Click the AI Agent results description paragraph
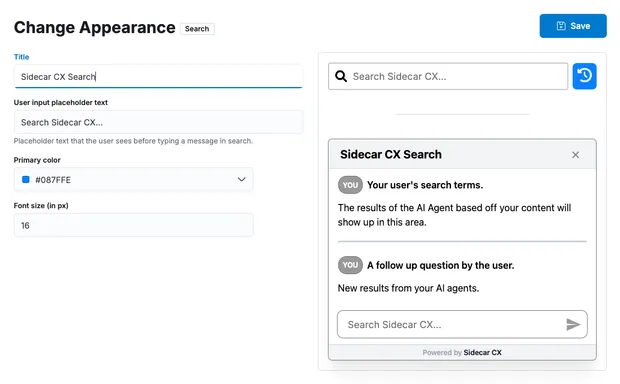This screenshot has width=620, height=384. tap(454, 215)
